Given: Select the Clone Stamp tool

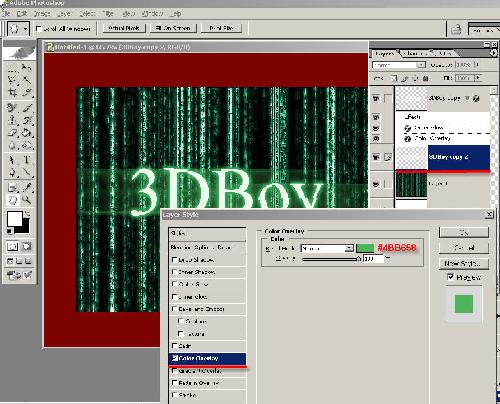Looking at the screenshot, I should pos(13,120).
